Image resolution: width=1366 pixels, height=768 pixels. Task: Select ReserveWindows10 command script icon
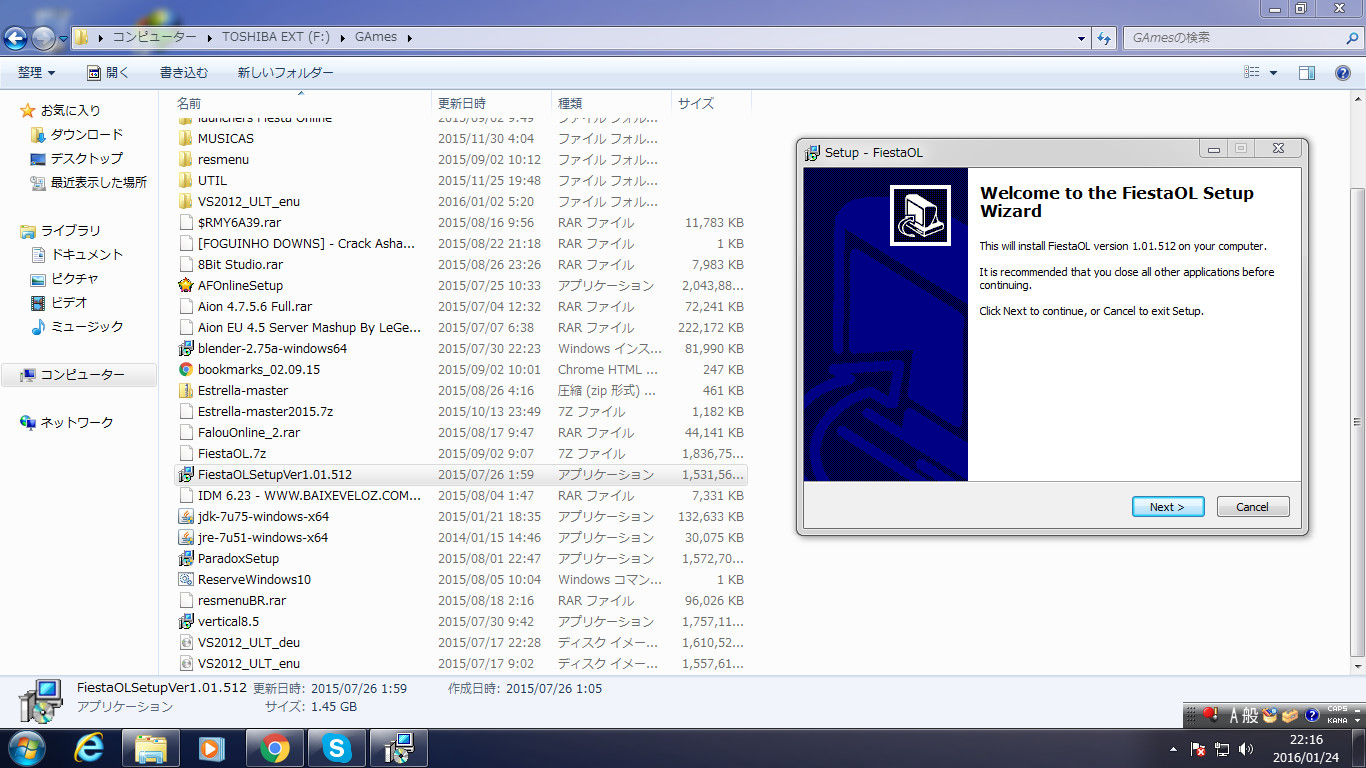coord(185,579)
